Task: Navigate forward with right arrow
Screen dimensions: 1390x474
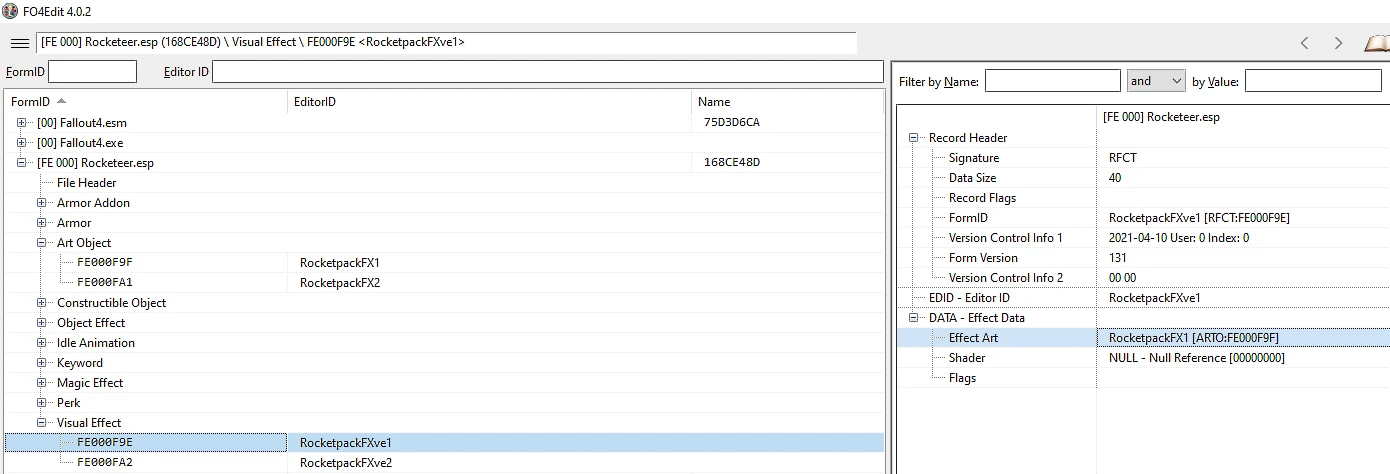Action: coord(1339,43)
